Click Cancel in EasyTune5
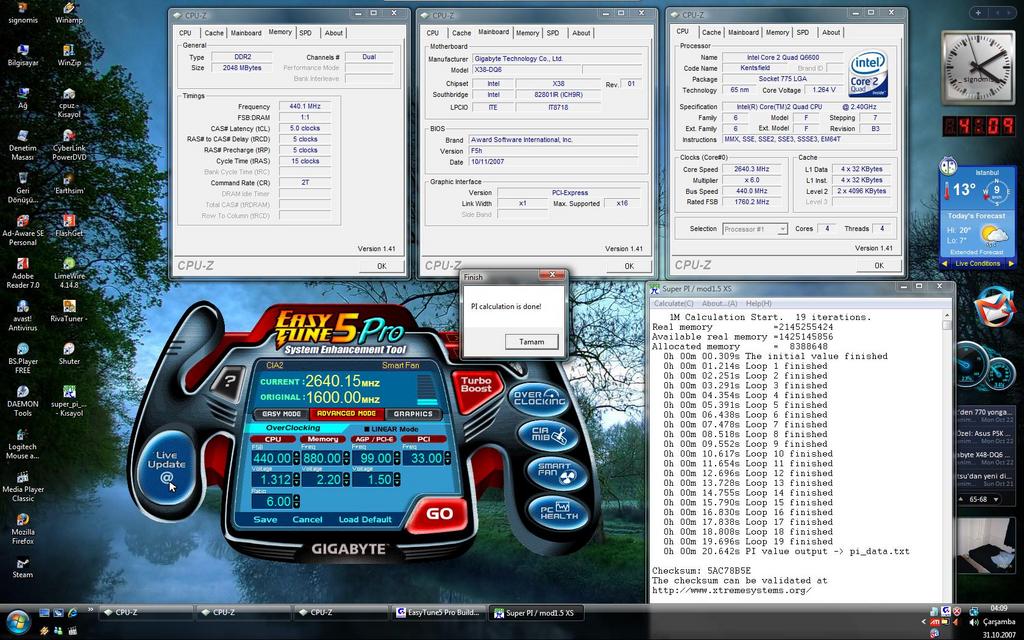 pos(307,520)
